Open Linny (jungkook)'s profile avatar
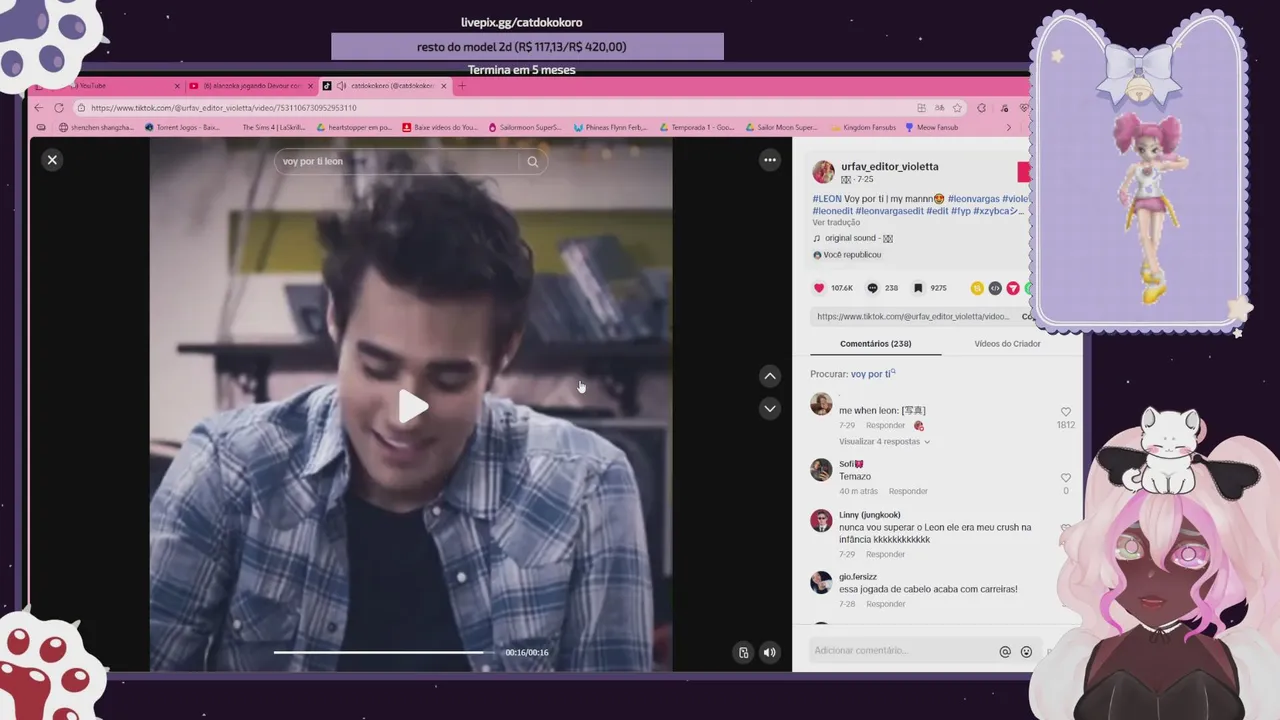 point(821,520)
